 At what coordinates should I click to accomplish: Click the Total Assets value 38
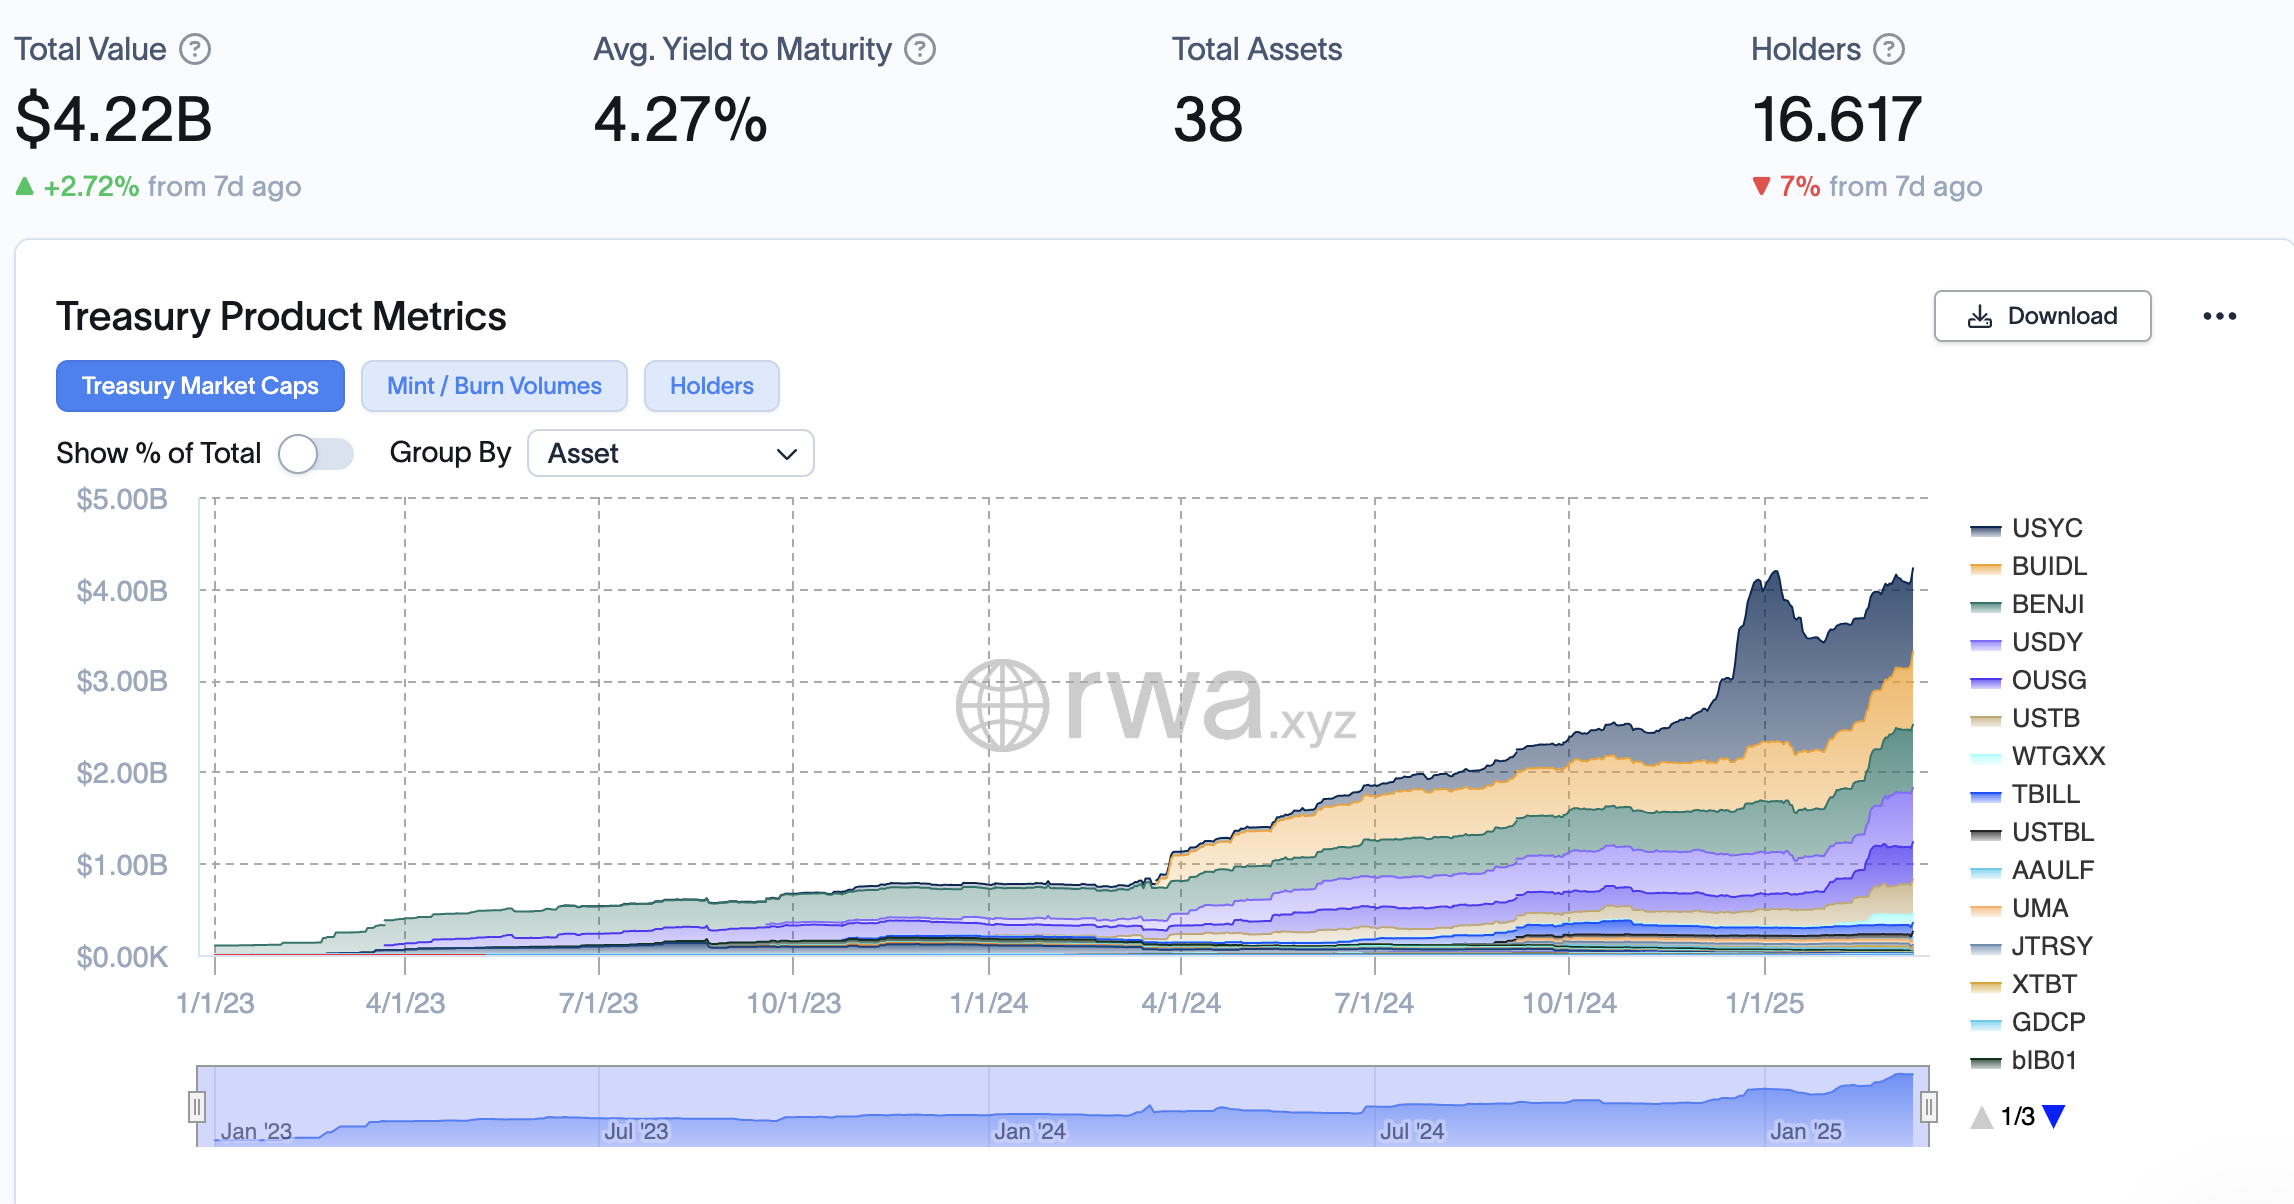point(1208,119)
